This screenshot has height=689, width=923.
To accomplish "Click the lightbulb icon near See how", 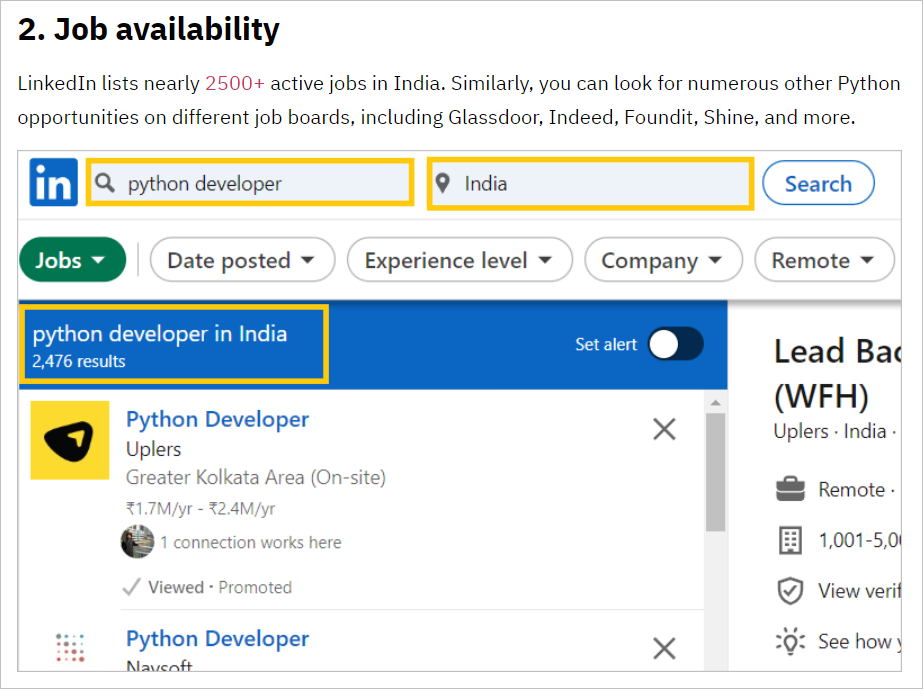I will click(x=790, y=641).
